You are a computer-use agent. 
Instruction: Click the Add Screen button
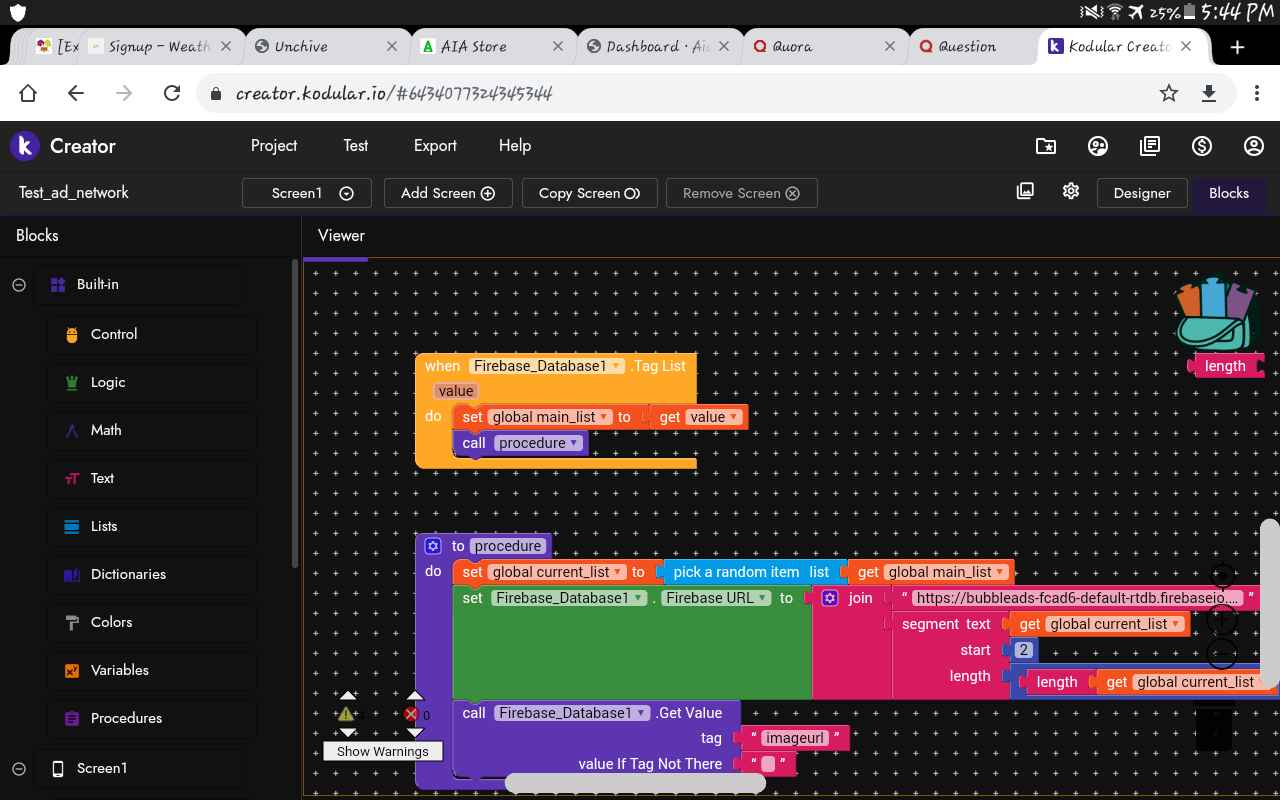448,193
